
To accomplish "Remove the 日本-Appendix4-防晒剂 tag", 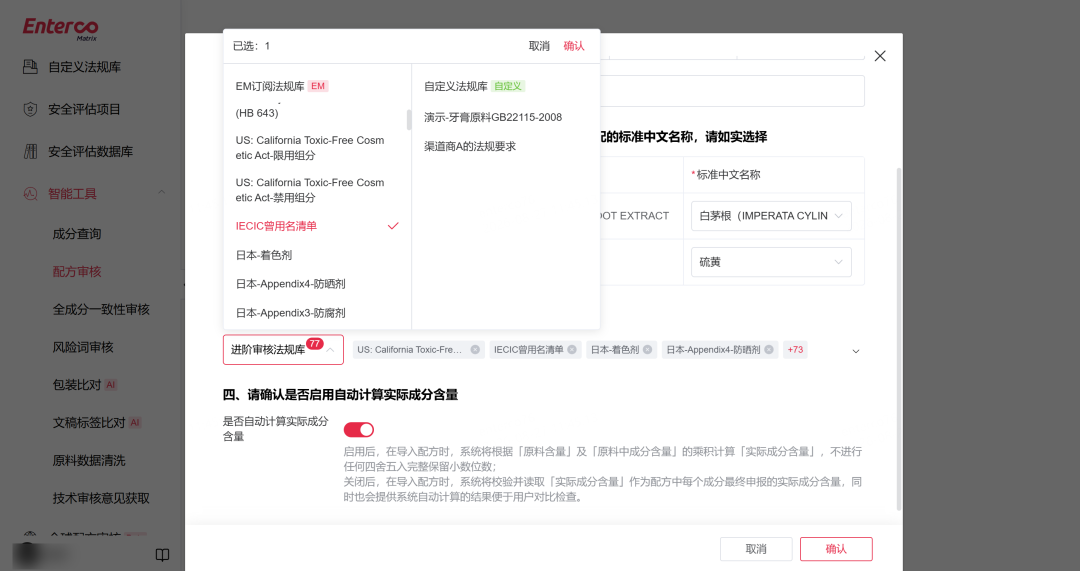I will pyautogui.click(x=769, y=350).
